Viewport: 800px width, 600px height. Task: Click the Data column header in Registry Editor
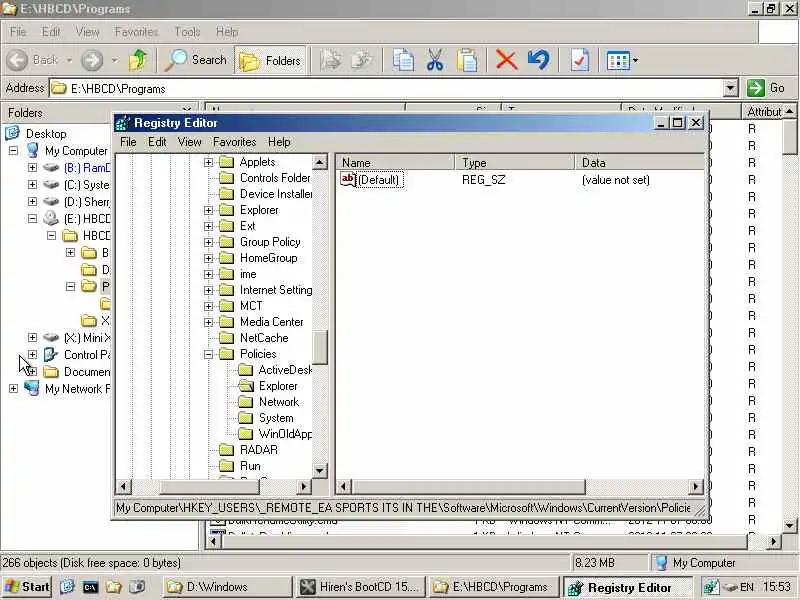click(x=640, y=163)
